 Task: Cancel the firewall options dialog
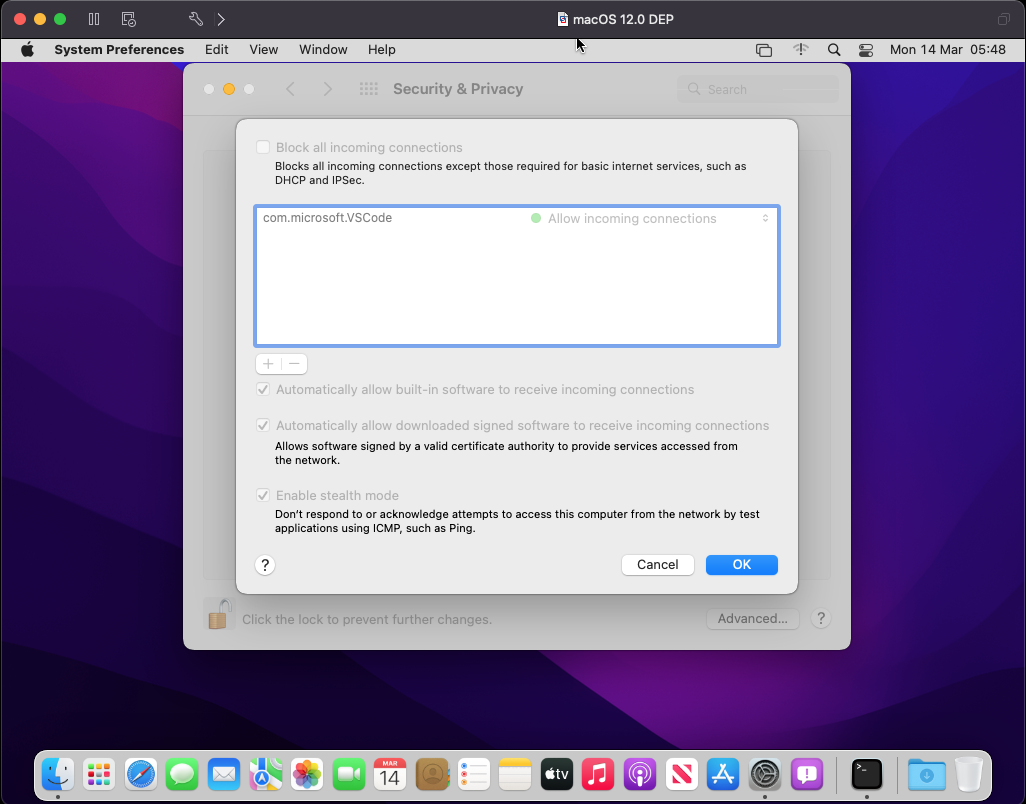657,565
